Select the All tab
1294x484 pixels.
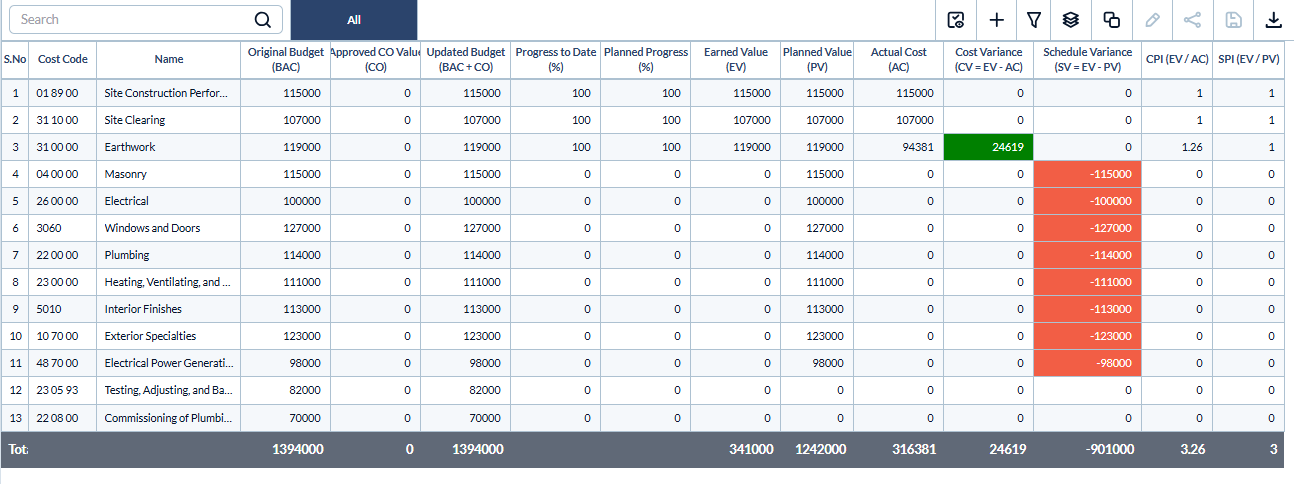tap(354, 20)
